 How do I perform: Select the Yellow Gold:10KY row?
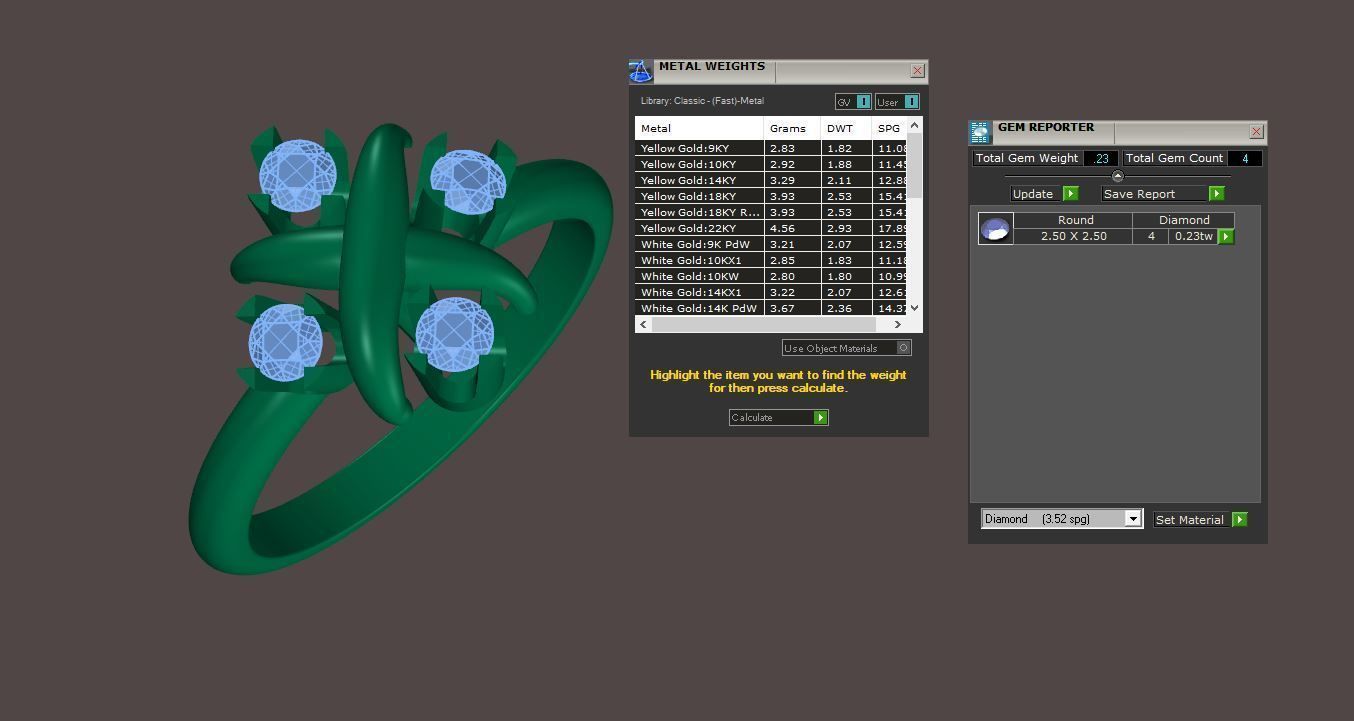770,164
